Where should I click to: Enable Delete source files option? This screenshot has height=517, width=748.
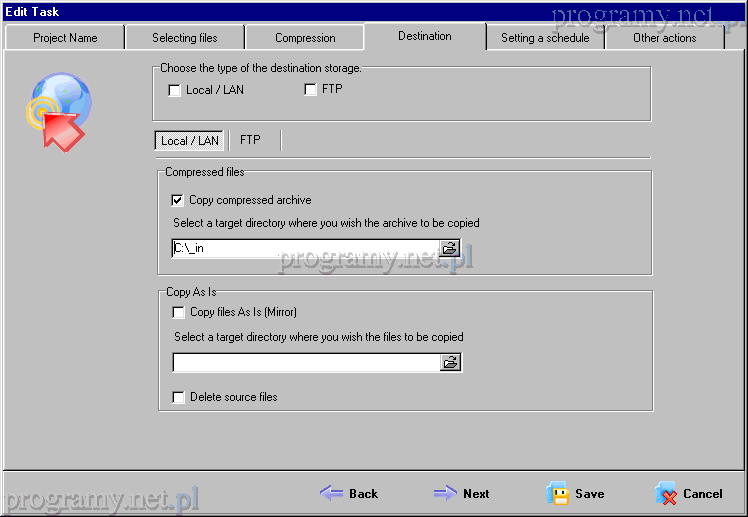(179, 397)
